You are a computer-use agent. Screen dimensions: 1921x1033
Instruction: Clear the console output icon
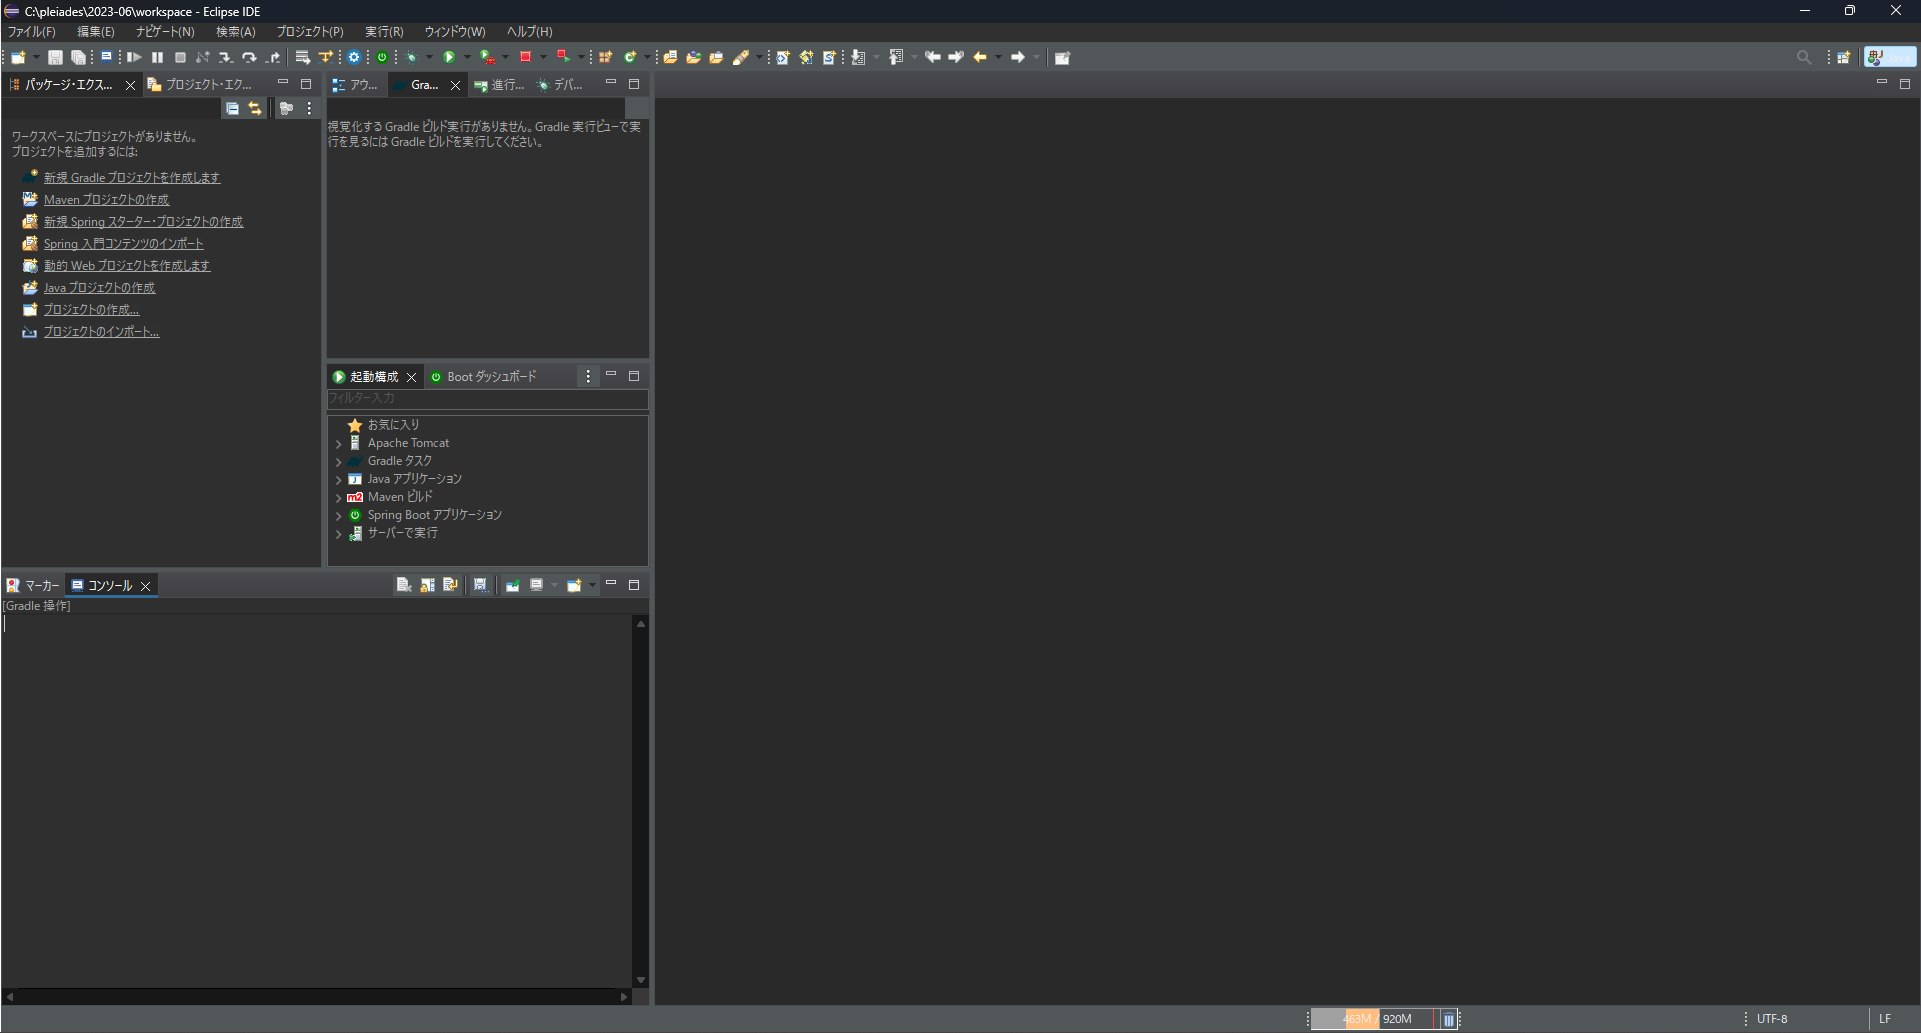click(402, 585)
